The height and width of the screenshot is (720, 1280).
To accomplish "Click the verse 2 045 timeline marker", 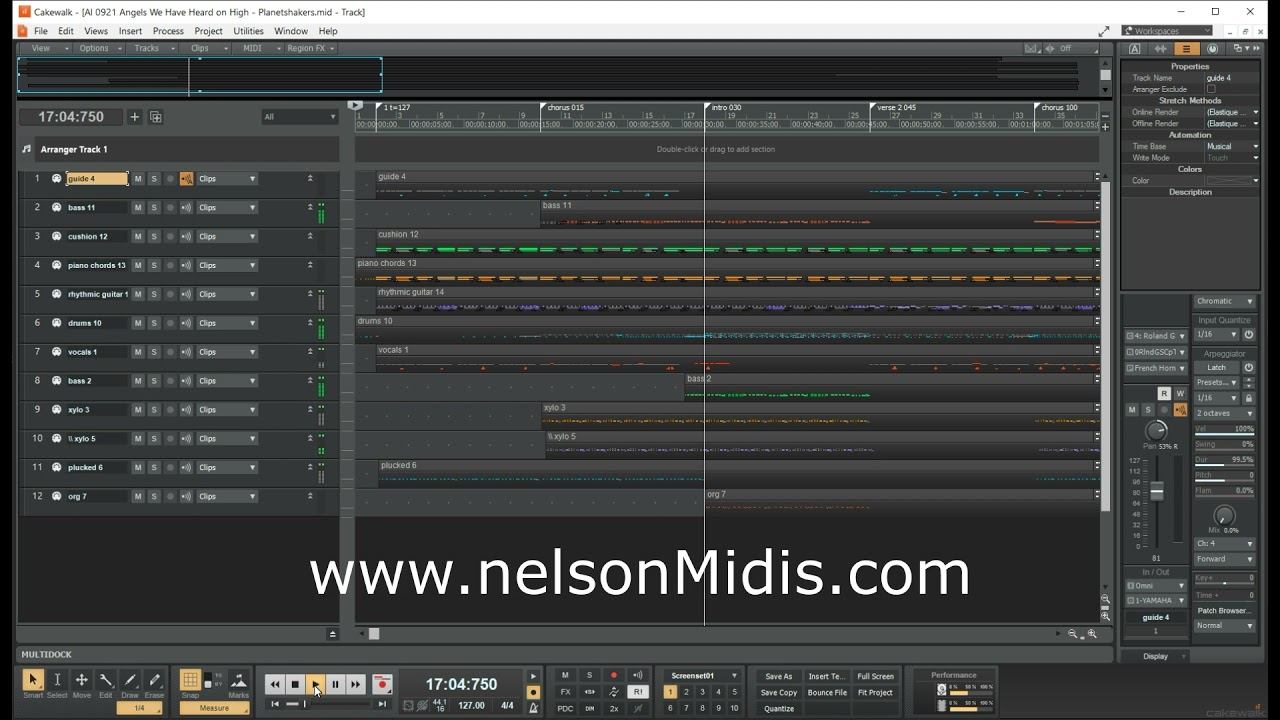I will 896,107.
